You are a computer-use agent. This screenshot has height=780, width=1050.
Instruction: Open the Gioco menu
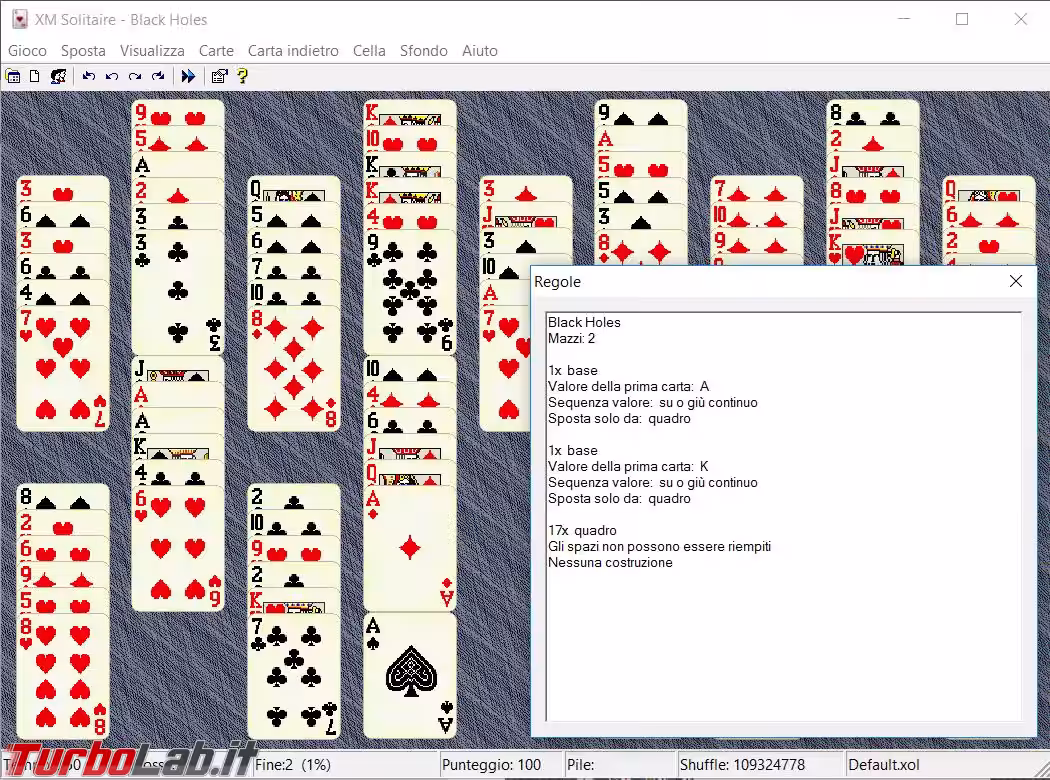pos(27,50)
